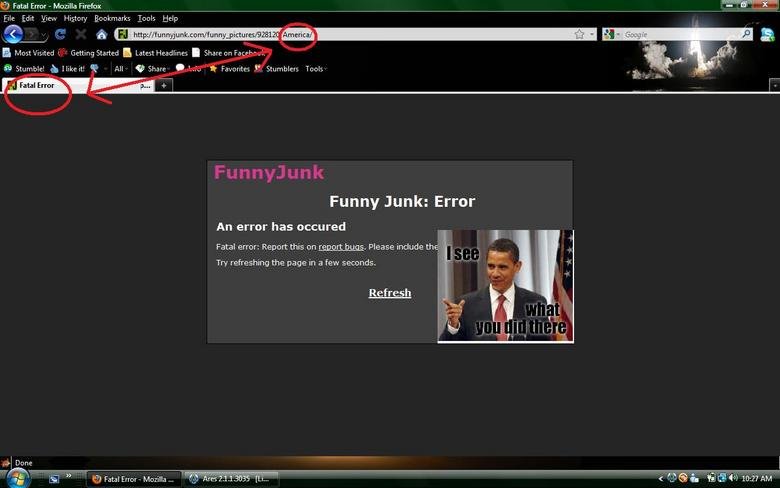Open a new tab with plus button

(x=164, y=86)
